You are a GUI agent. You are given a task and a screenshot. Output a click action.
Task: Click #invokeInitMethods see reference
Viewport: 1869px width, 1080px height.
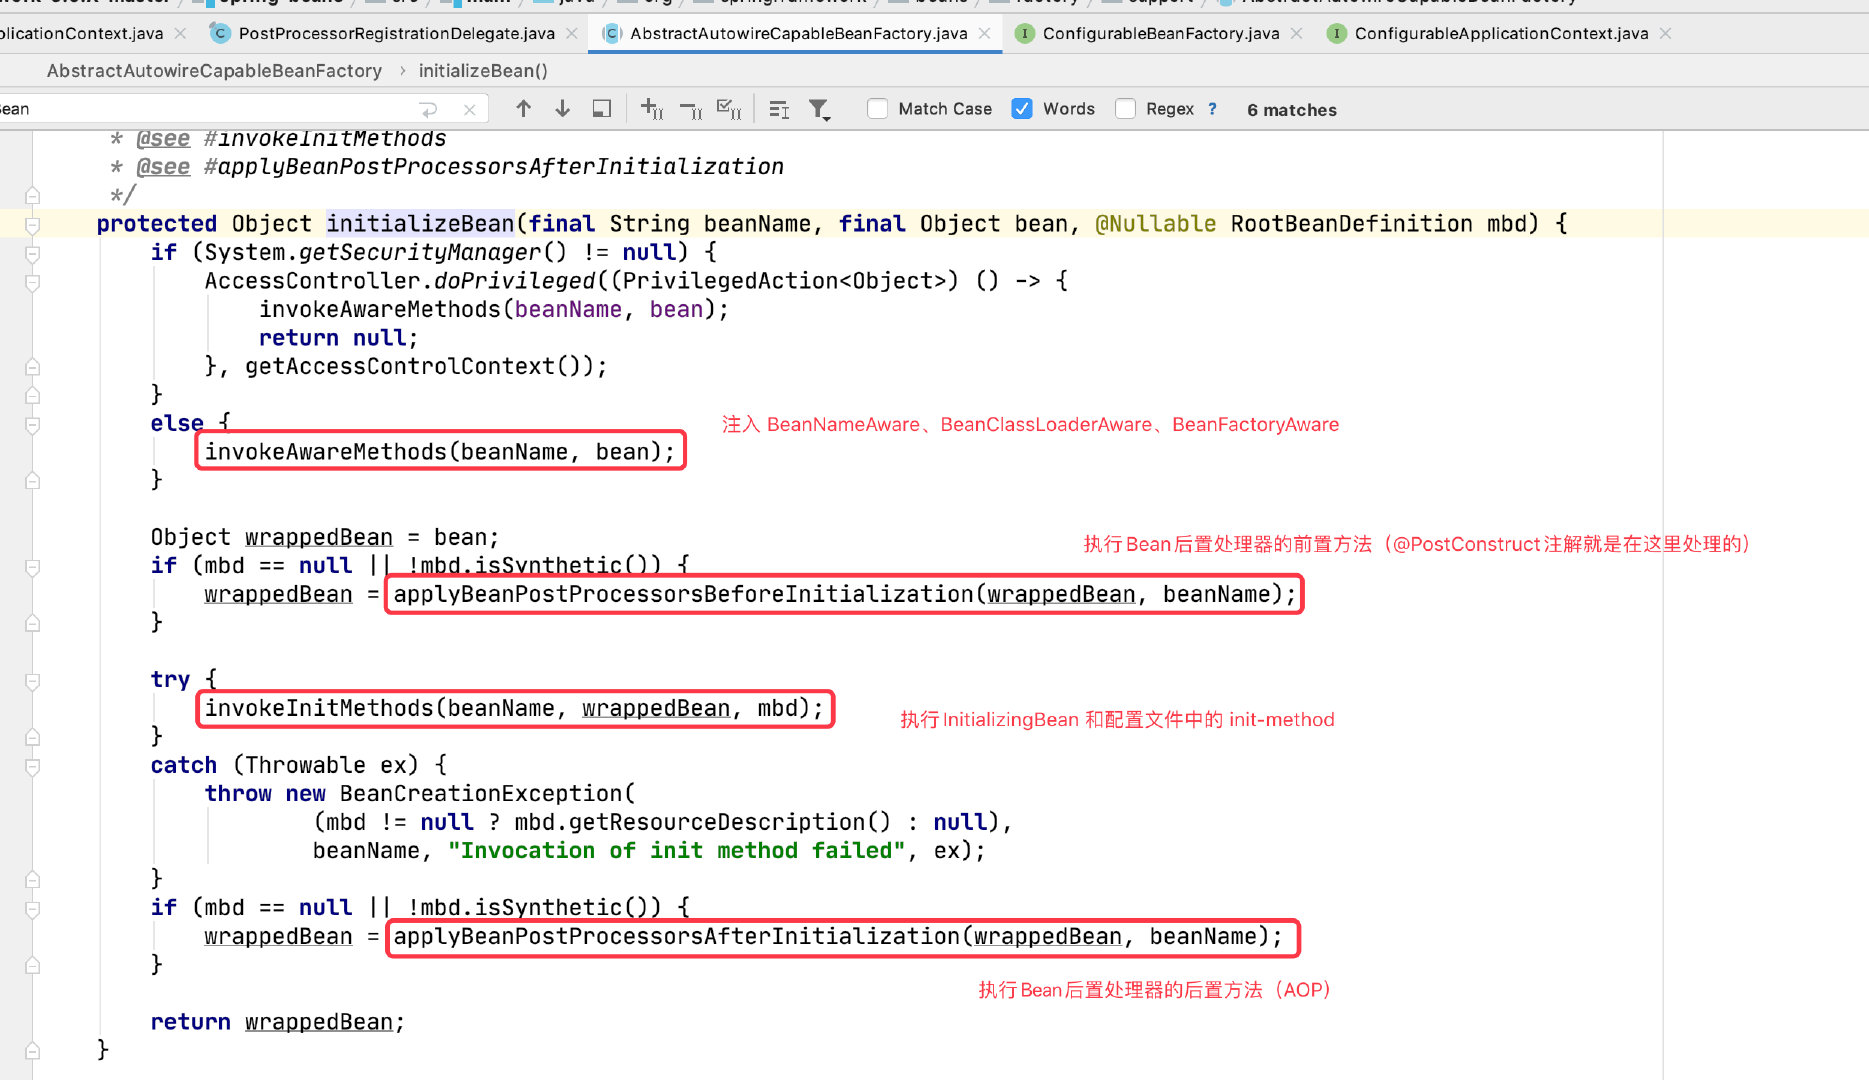pyautogui.click(x=325, y=139)
